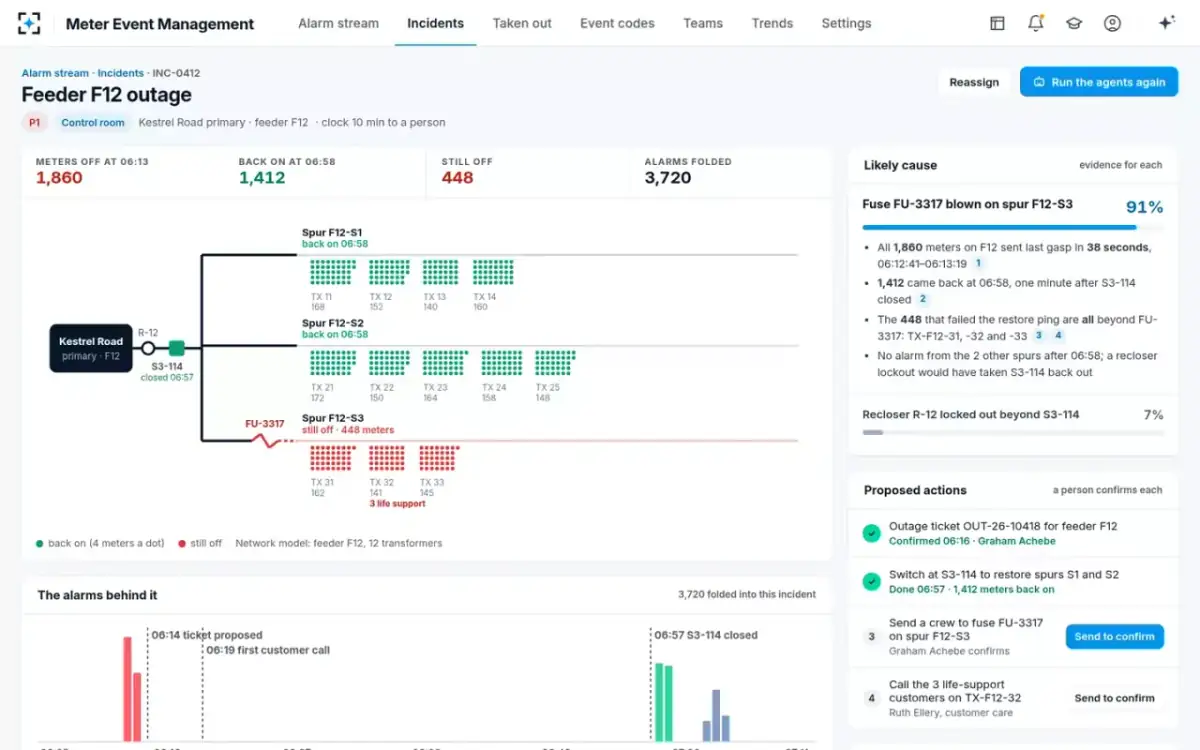Click the Meters off 1,860 value
Screen dimensions: 1200x750
click(59, 178)
